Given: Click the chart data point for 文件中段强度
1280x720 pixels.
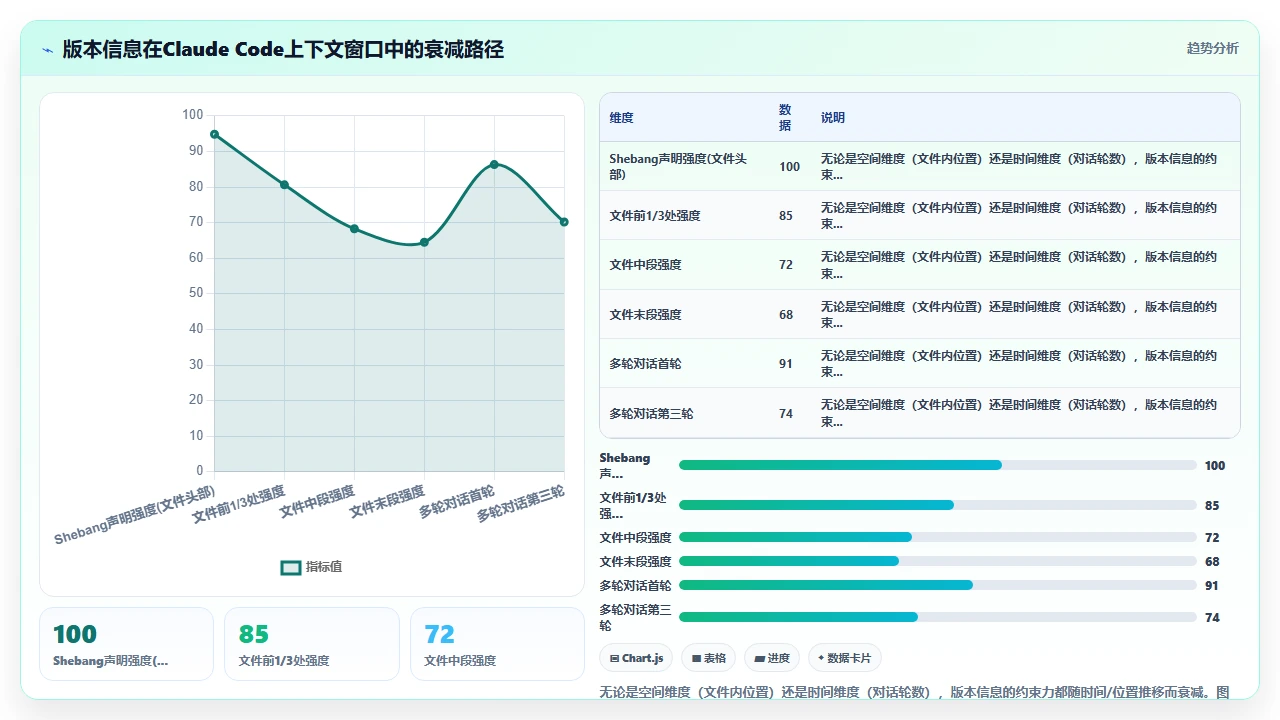Looking at the screenshot, I should (354, 229).
